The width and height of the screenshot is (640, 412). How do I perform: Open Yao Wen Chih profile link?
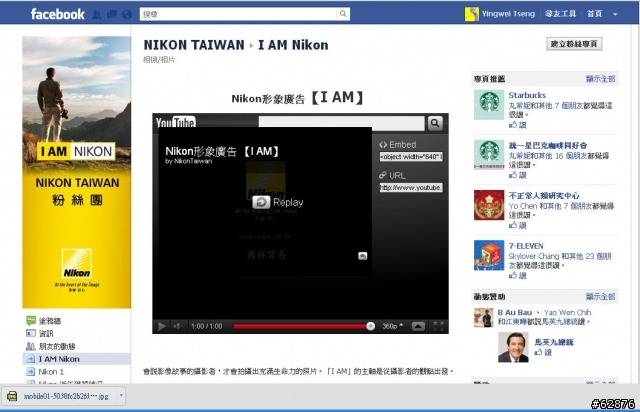(567, 312)
